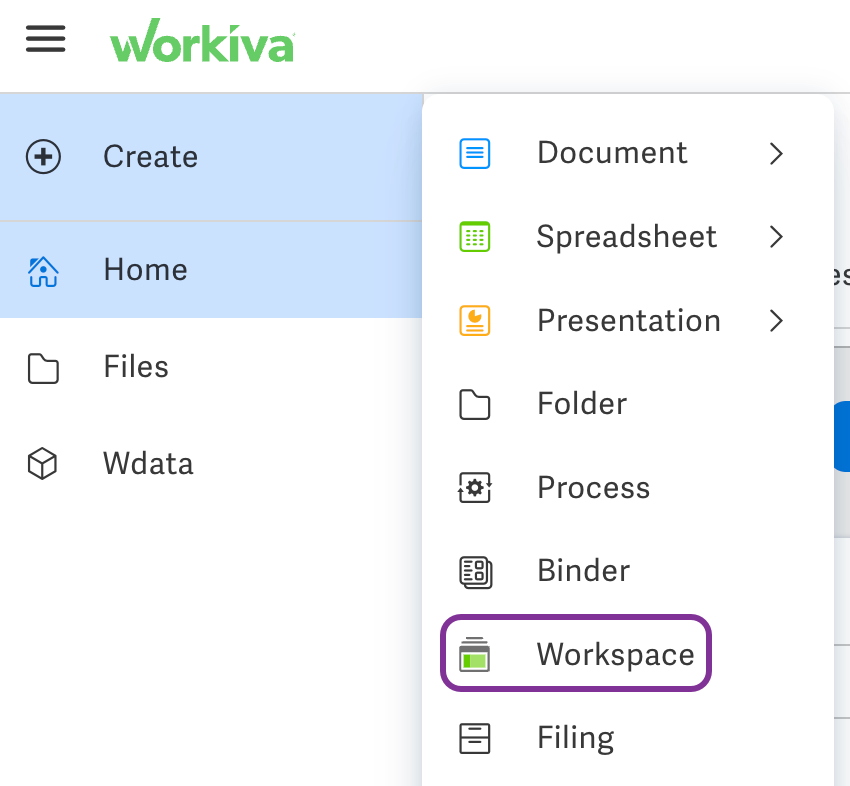
Task: Click the Create plus icon
Action: tap(43, 157)
